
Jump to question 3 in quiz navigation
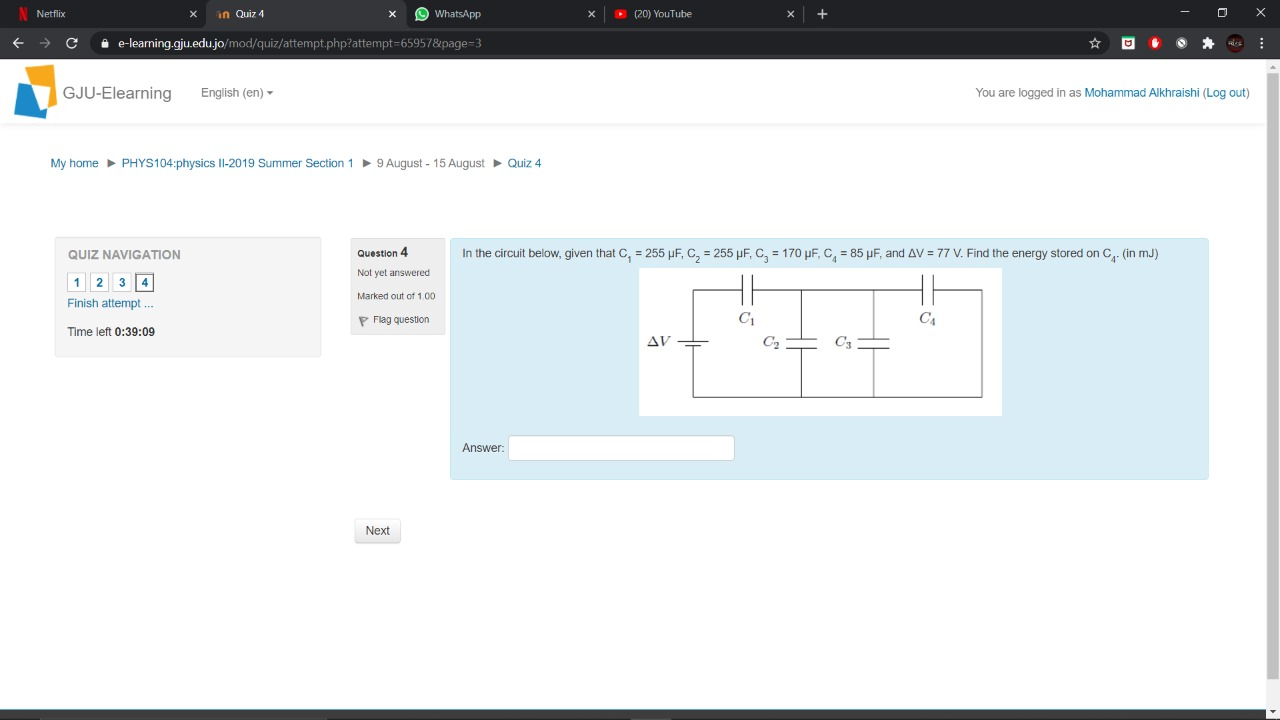click(x=122, y=283)
